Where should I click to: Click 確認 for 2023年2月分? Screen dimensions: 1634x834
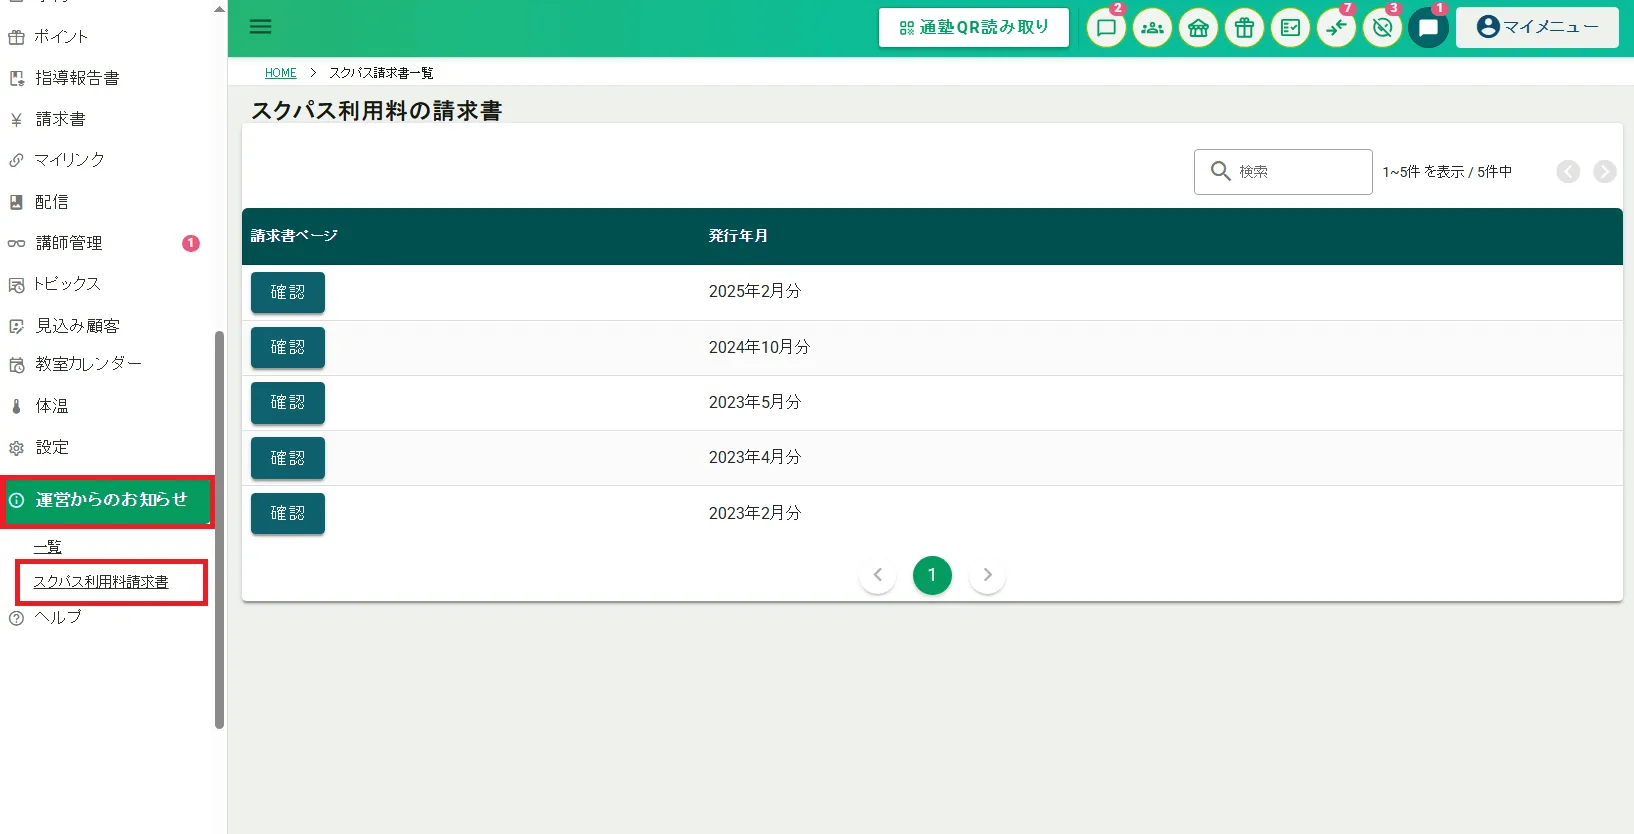tap(288, 513)
